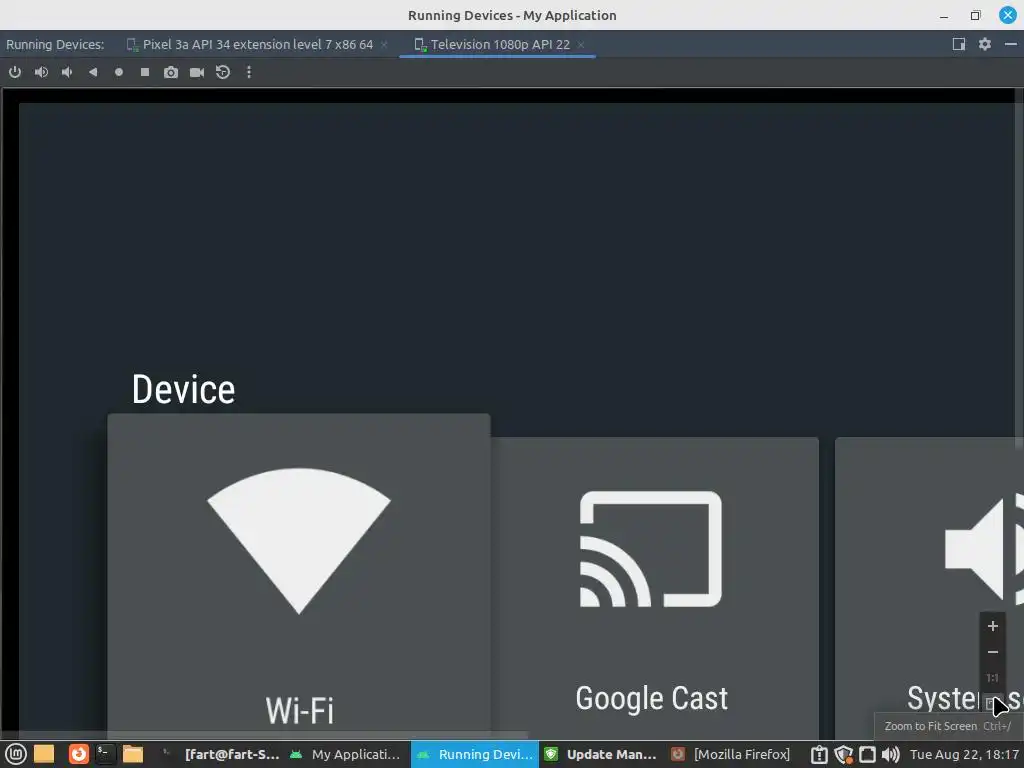1024x768 pixels.
Task: Launch the terminal from the taskbar launcher
Action: (104, 754)
